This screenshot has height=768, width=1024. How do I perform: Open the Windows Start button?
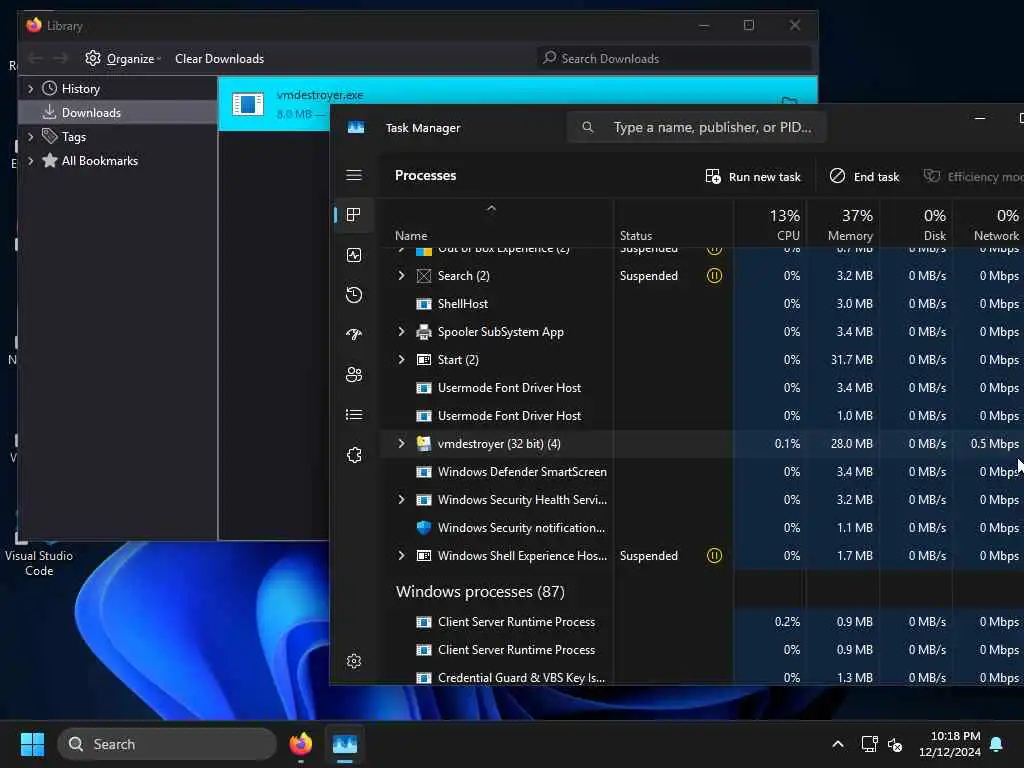click(32, 744)
